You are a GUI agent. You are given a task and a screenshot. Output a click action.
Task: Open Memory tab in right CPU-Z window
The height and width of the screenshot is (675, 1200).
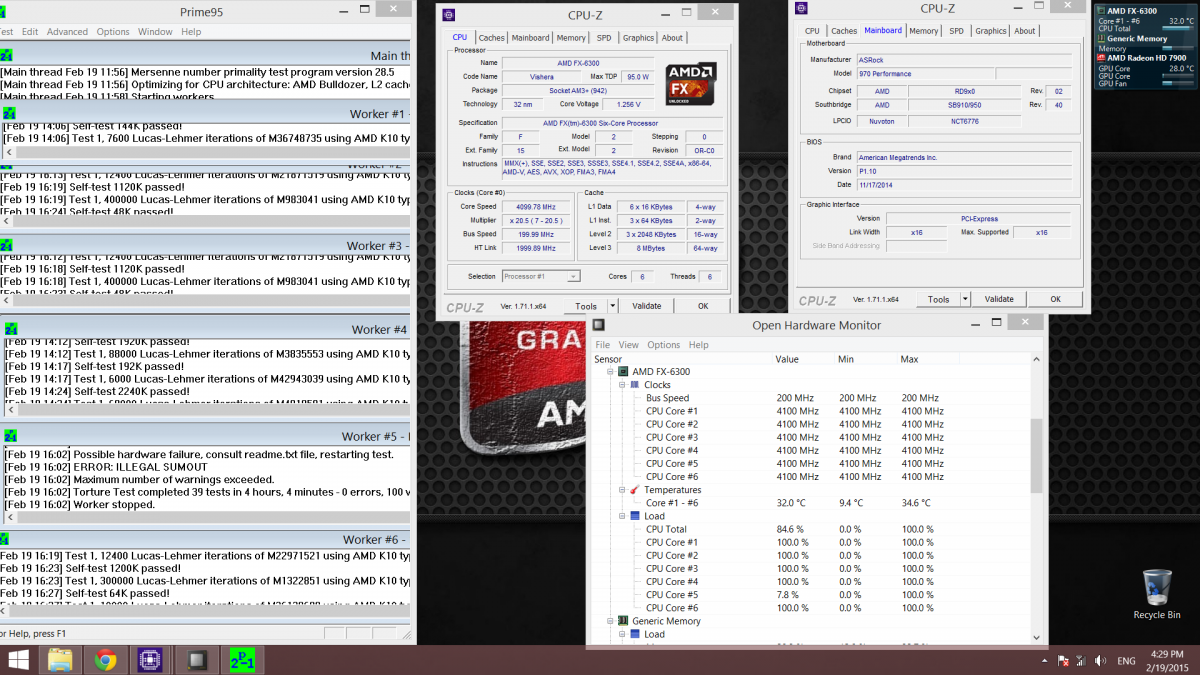924,31
